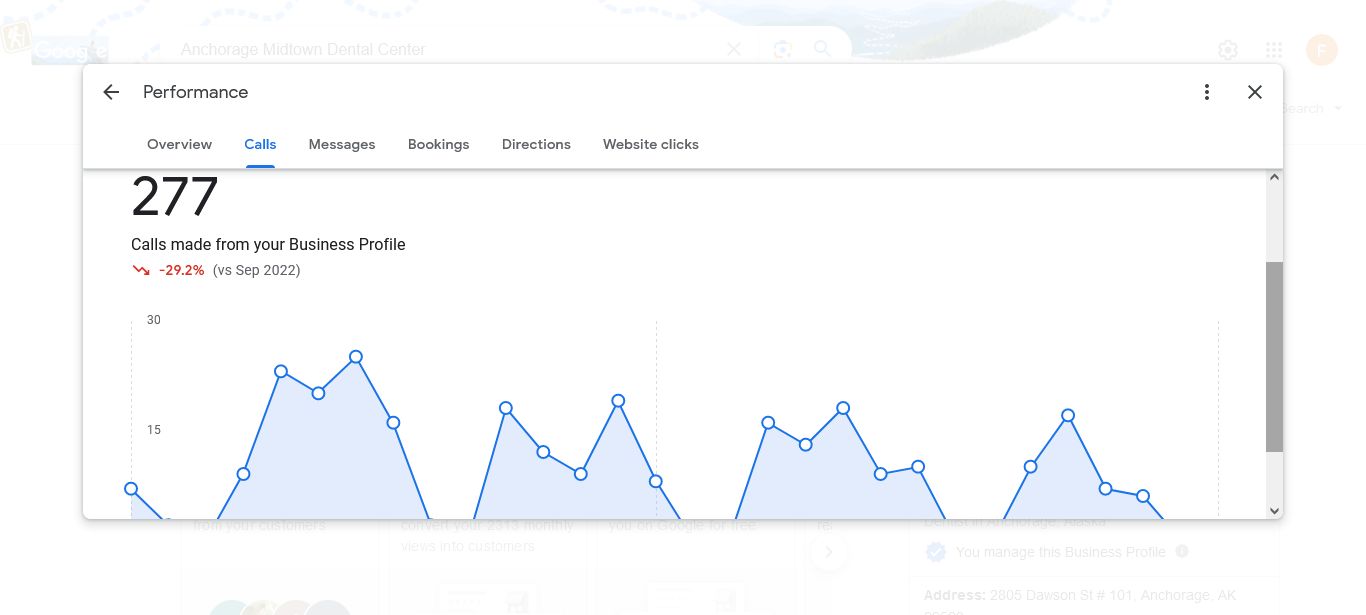Click the scrollbar down arrow

(1274, 510)
